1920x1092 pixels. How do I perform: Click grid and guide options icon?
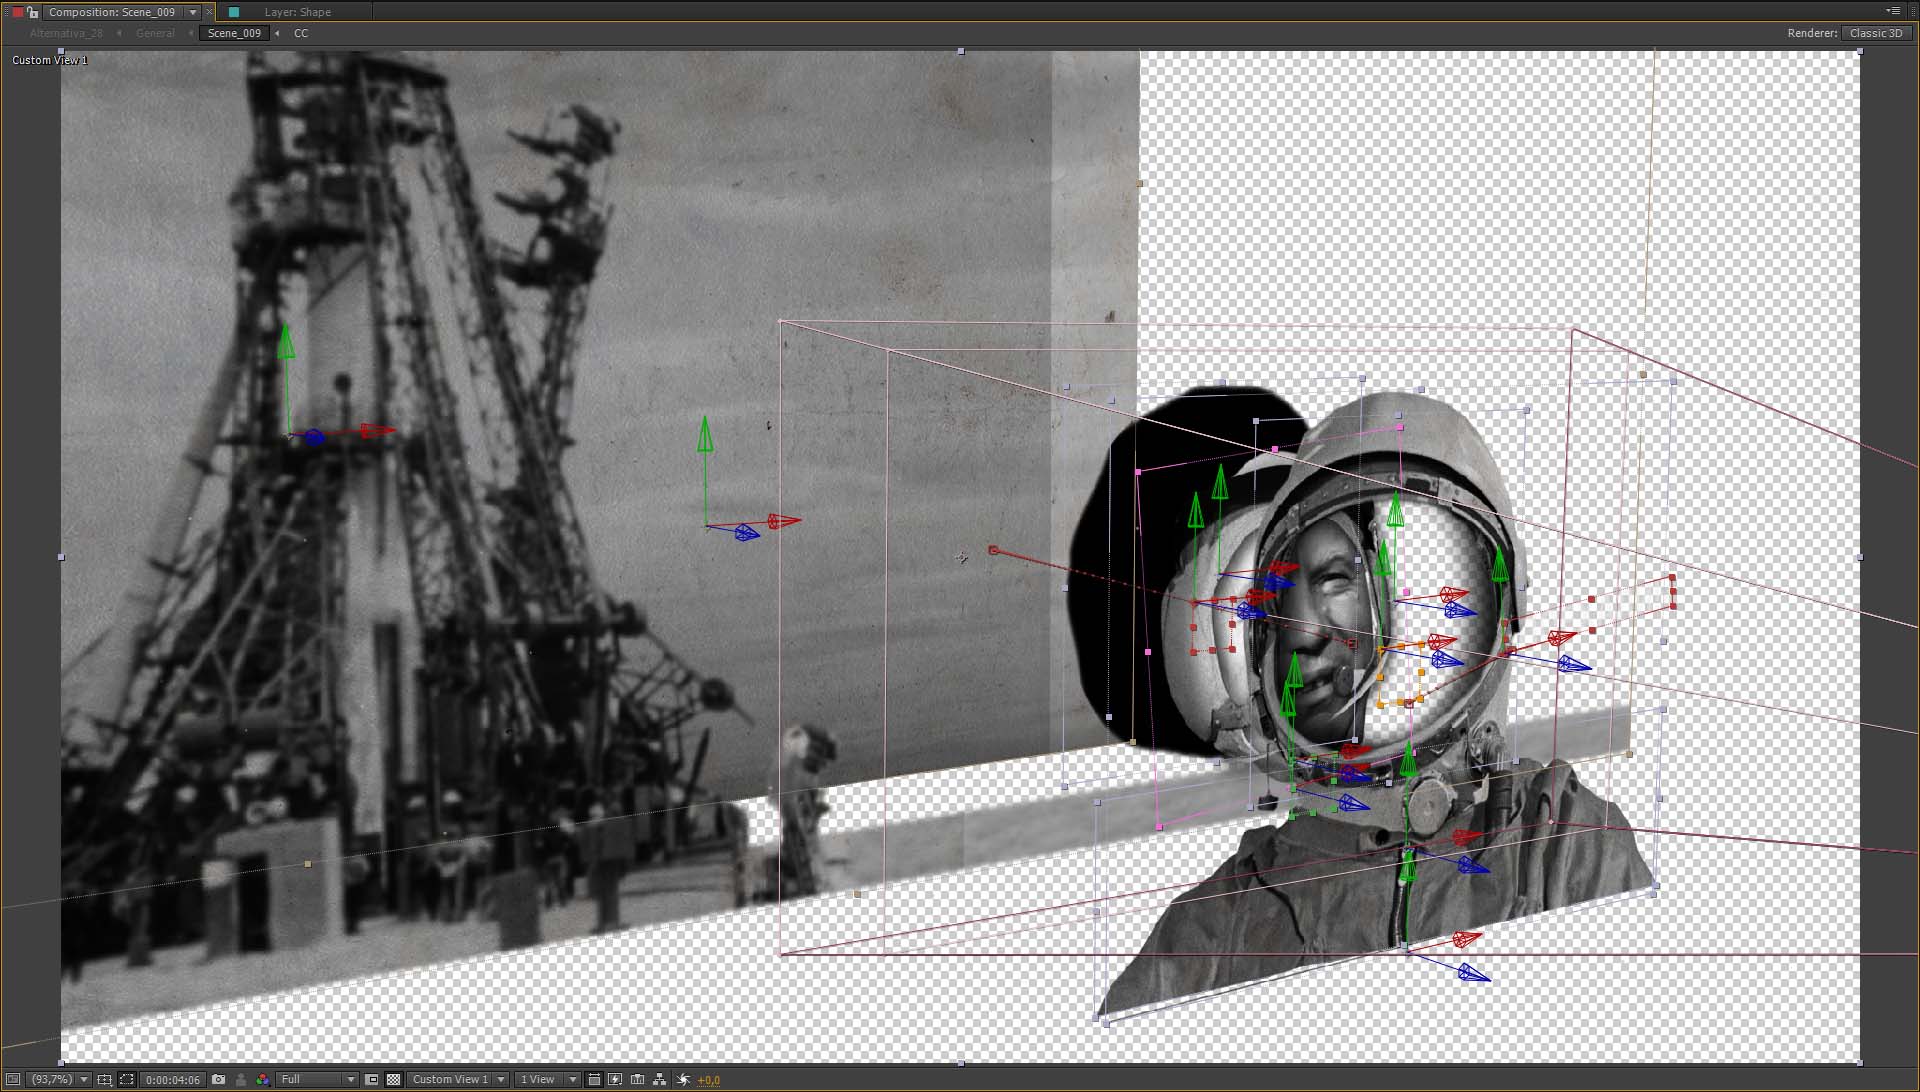[104, 1079]
